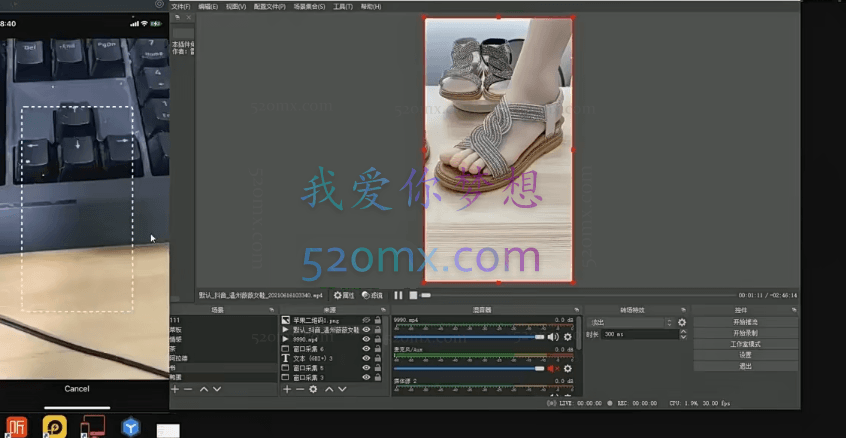Mute the 9990.mp4 audio speaker icon

point(553,337)
